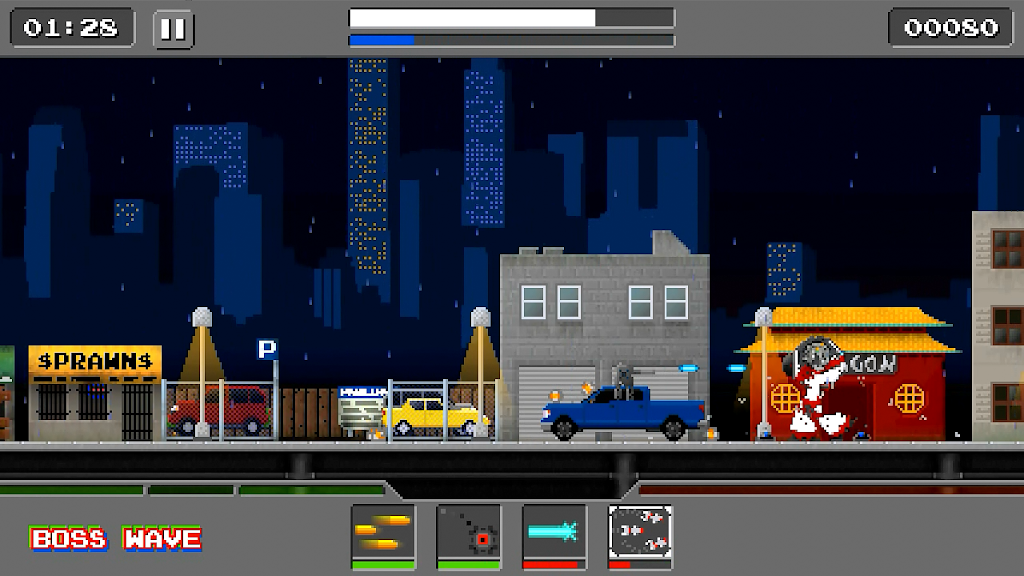Click the white health bar at top
This screenshot has height=576, width=1024.
tap(472, 18)
